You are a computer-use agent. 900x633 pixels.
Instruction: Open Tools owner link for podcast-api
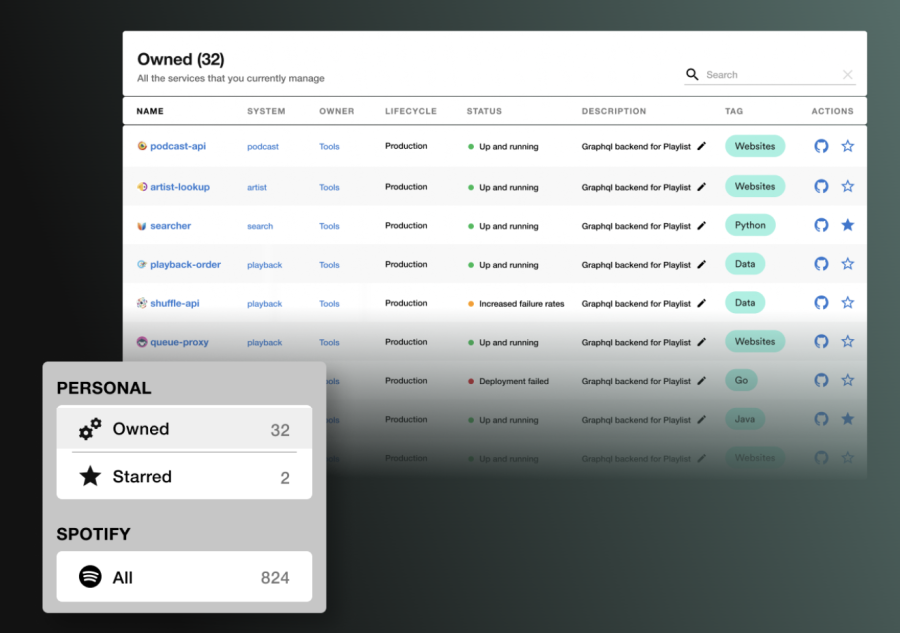[x=329, y=146]
